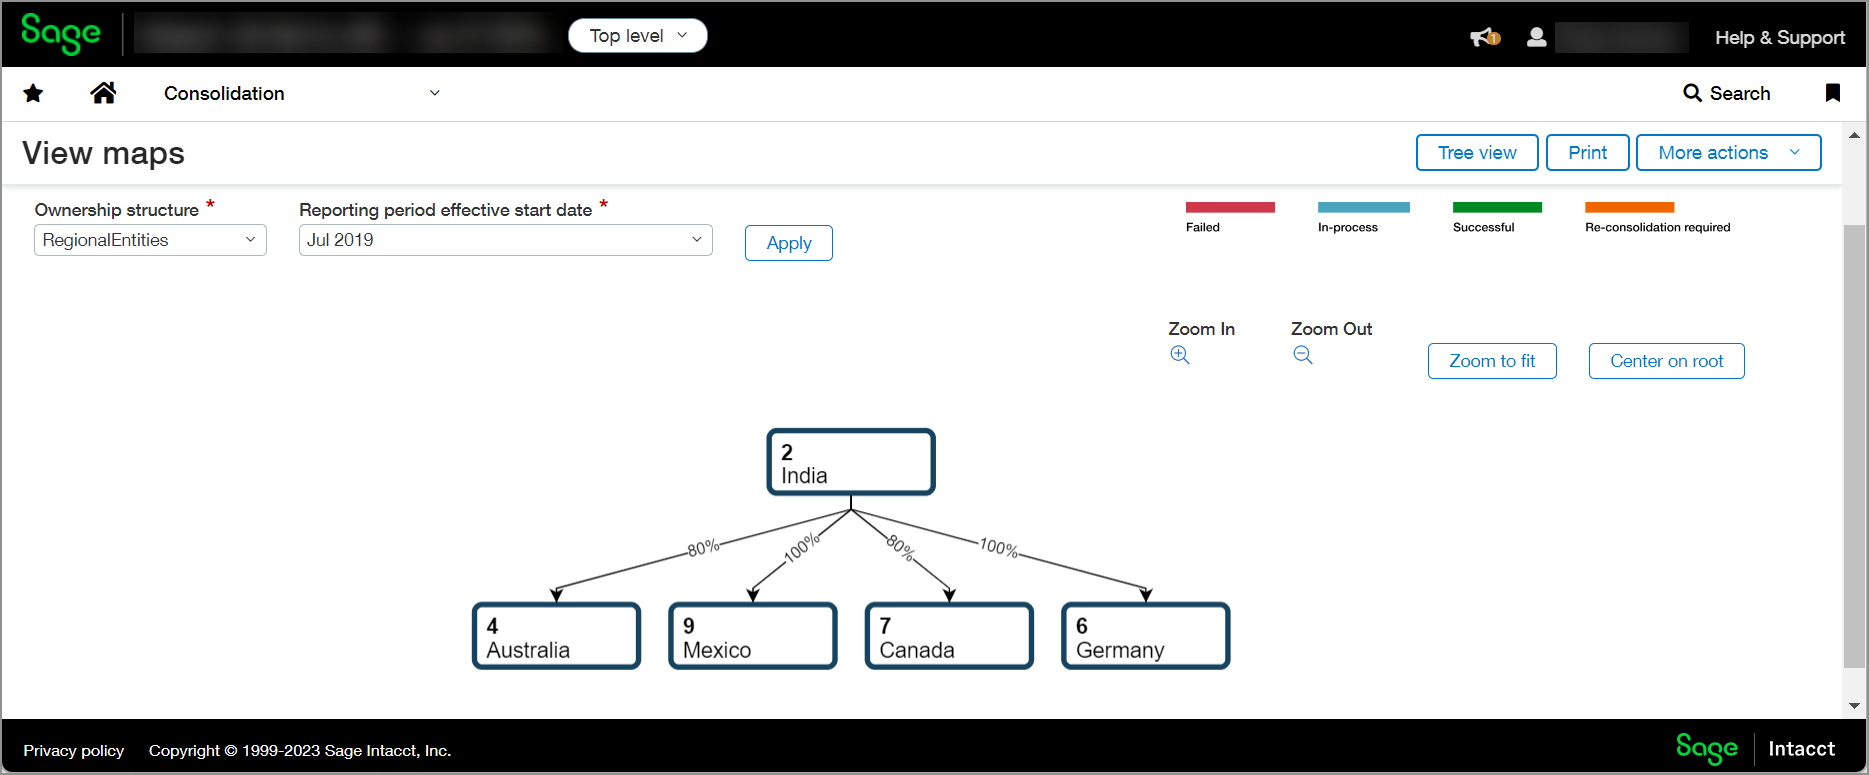Go to the Home icon
Image resolution: width=1869 pixels, height=775 pixels.
(x=103, y=93)
